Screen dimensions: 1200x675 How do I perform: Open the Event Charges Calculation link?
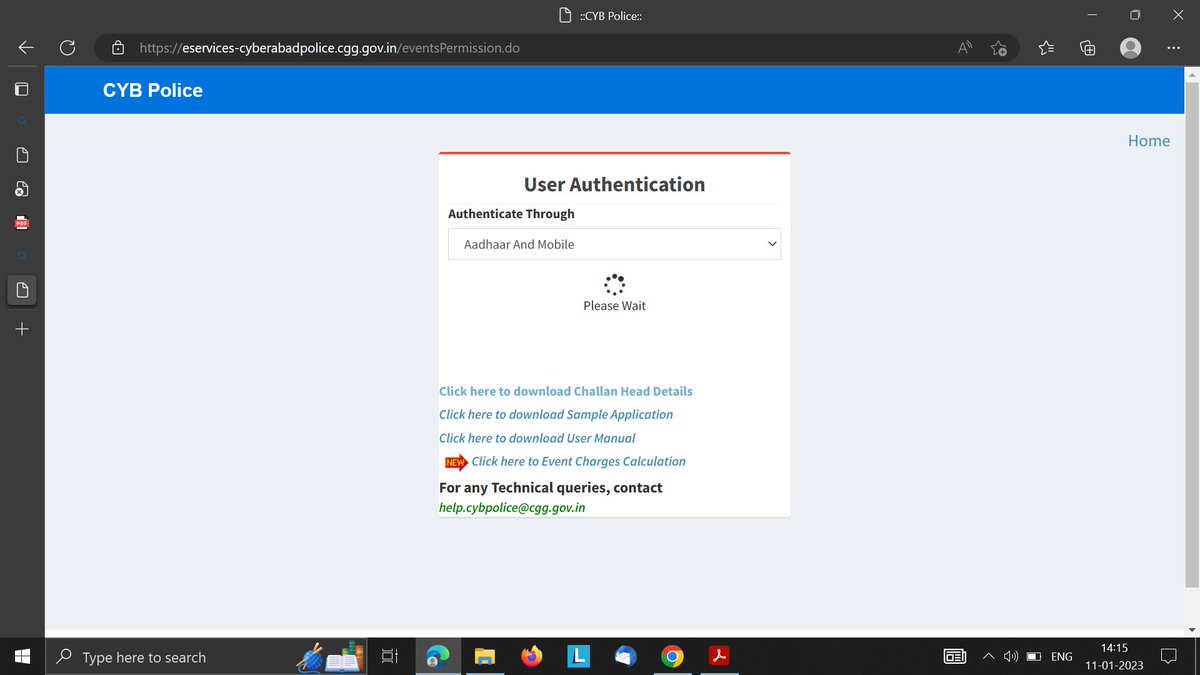click(x=578, y=461)
